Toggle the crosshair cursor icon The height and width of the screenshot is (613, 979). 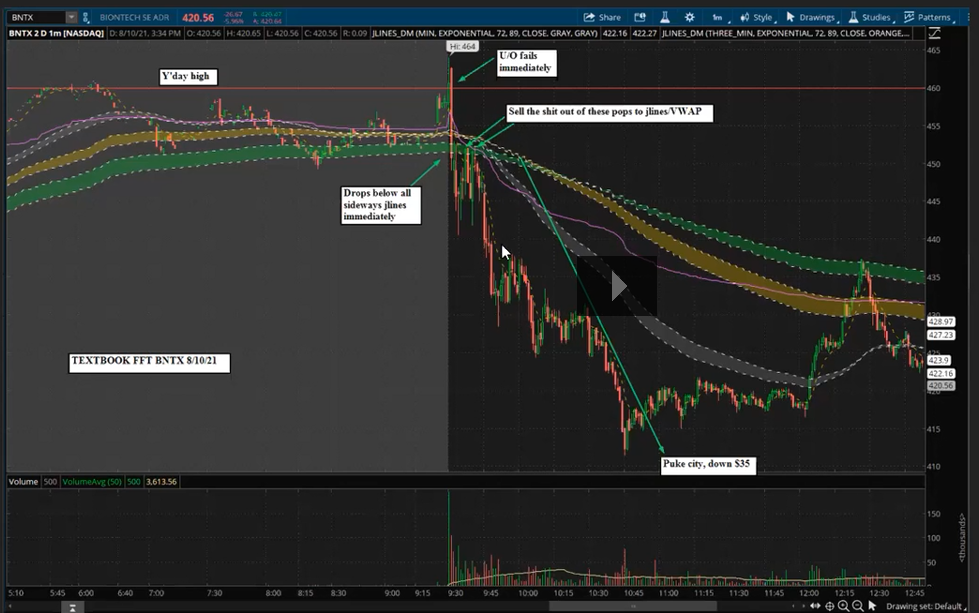[830, 606]
